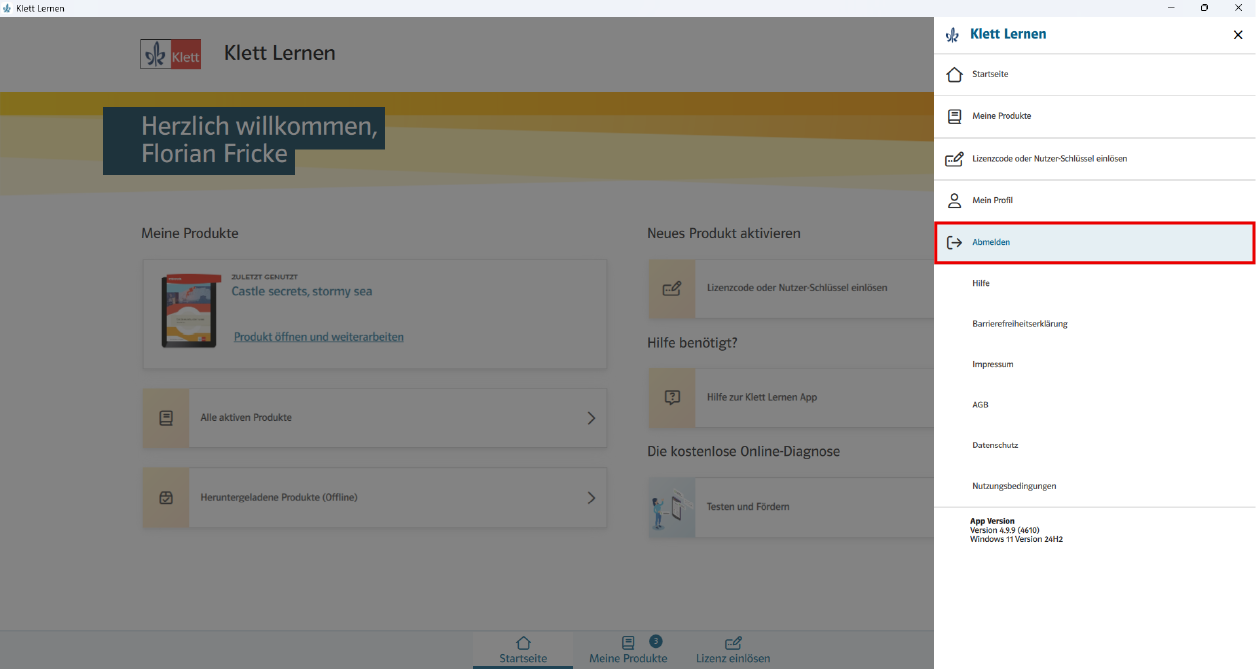Click the Mein Profil person icon
This screenshot has width=1256, height=669.
[954, 201]
